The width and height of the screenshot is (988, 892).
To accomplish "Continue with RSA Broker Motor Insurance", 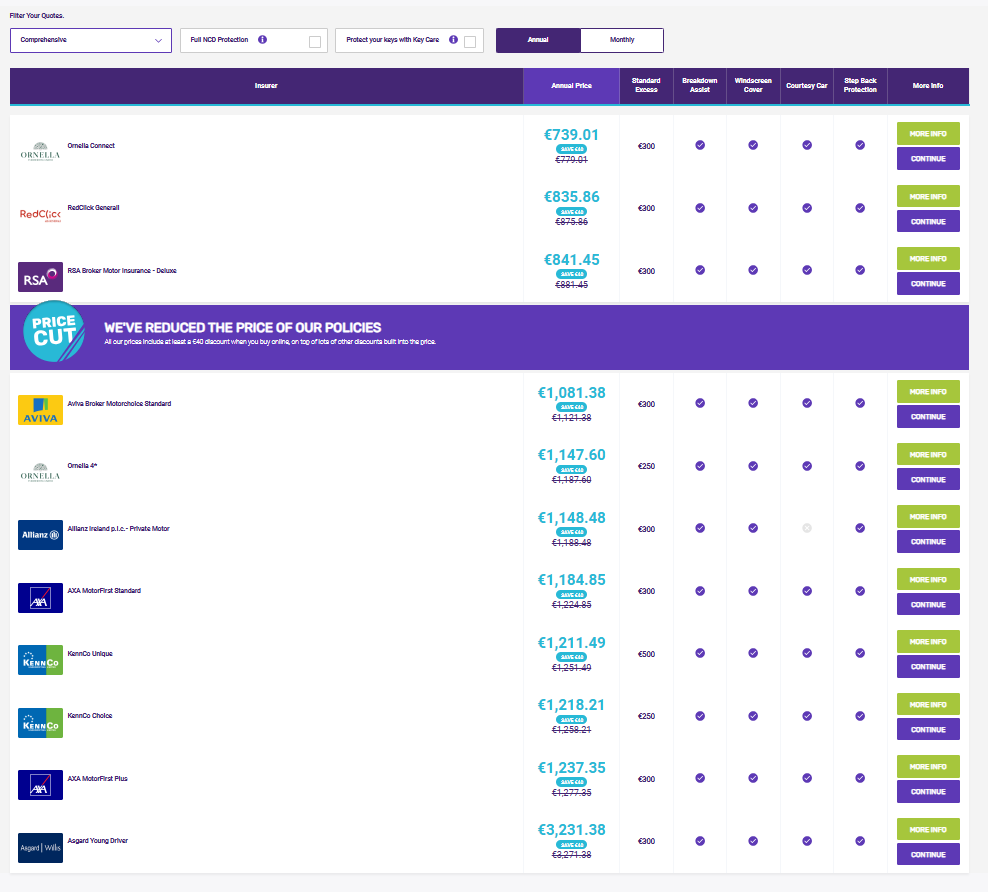I will pos(928,284).
